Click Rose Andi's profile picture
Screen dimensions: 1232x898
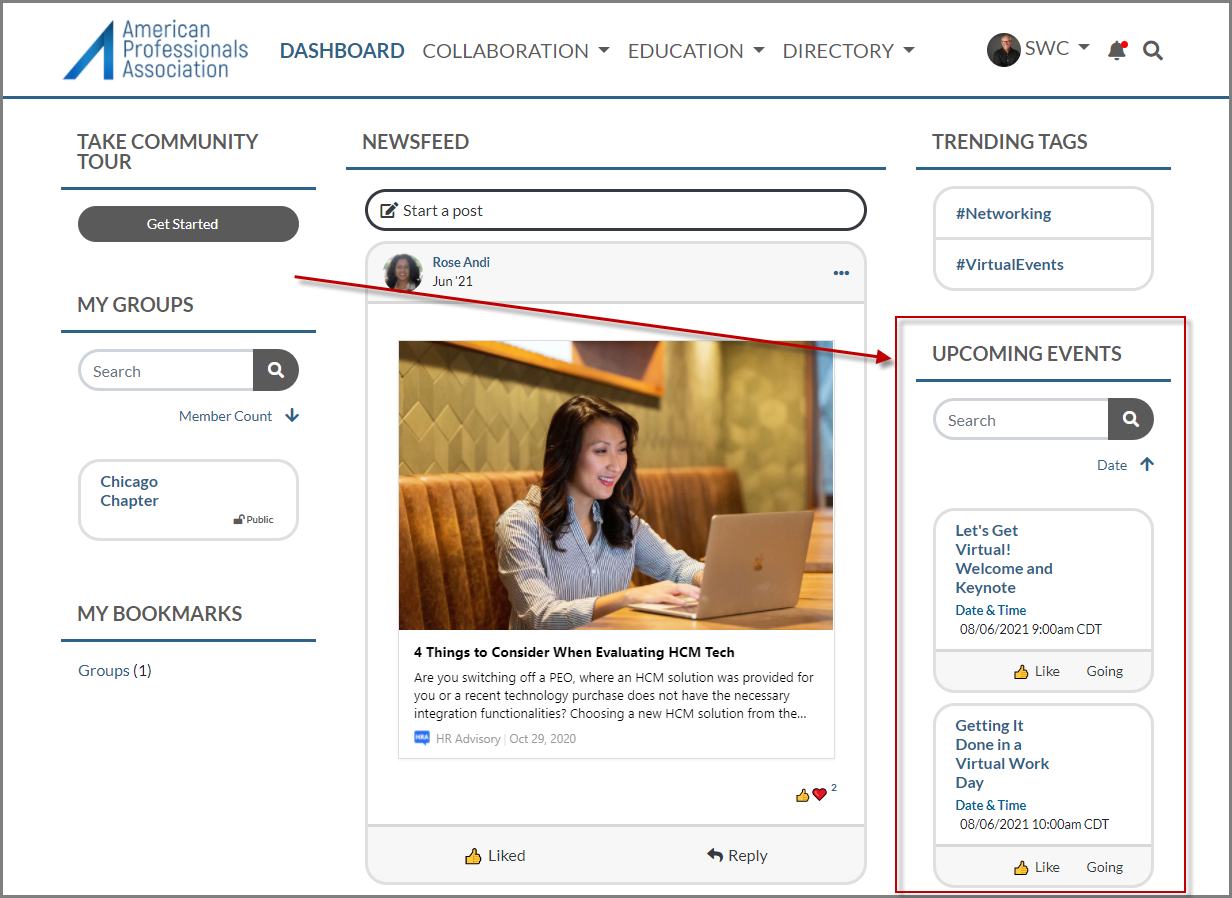click(x=403, y=272)
